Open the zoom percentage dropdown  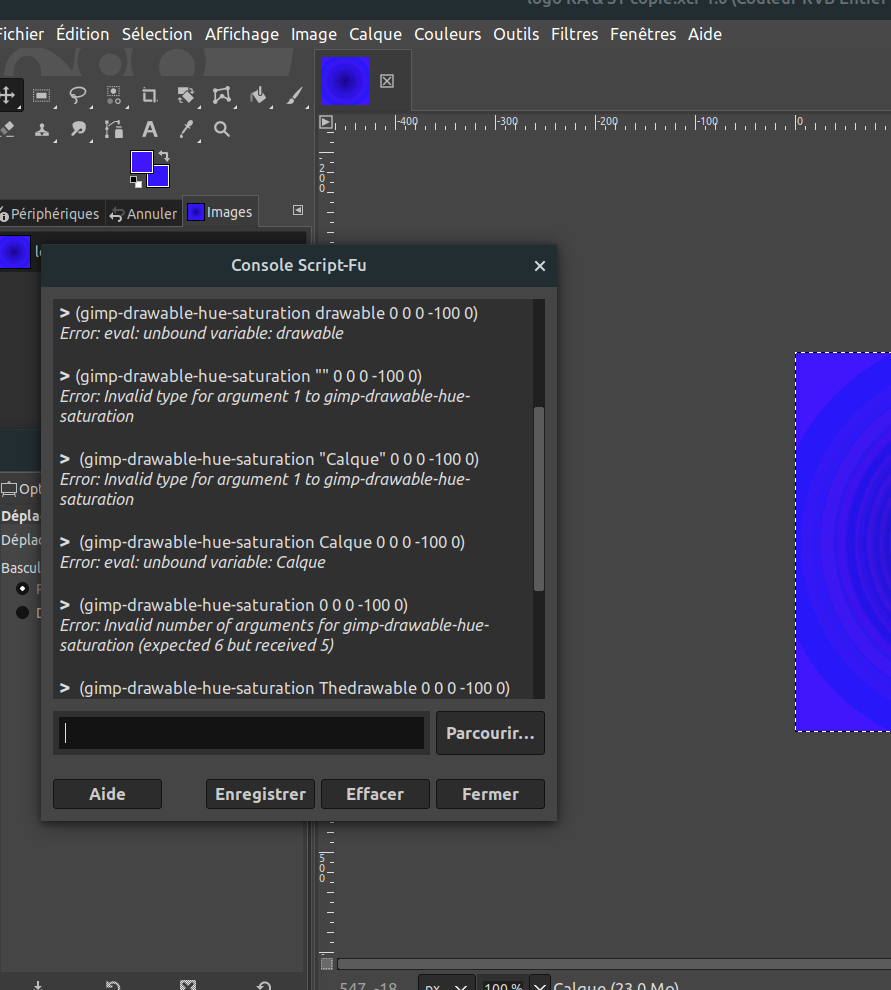point(539,985)
